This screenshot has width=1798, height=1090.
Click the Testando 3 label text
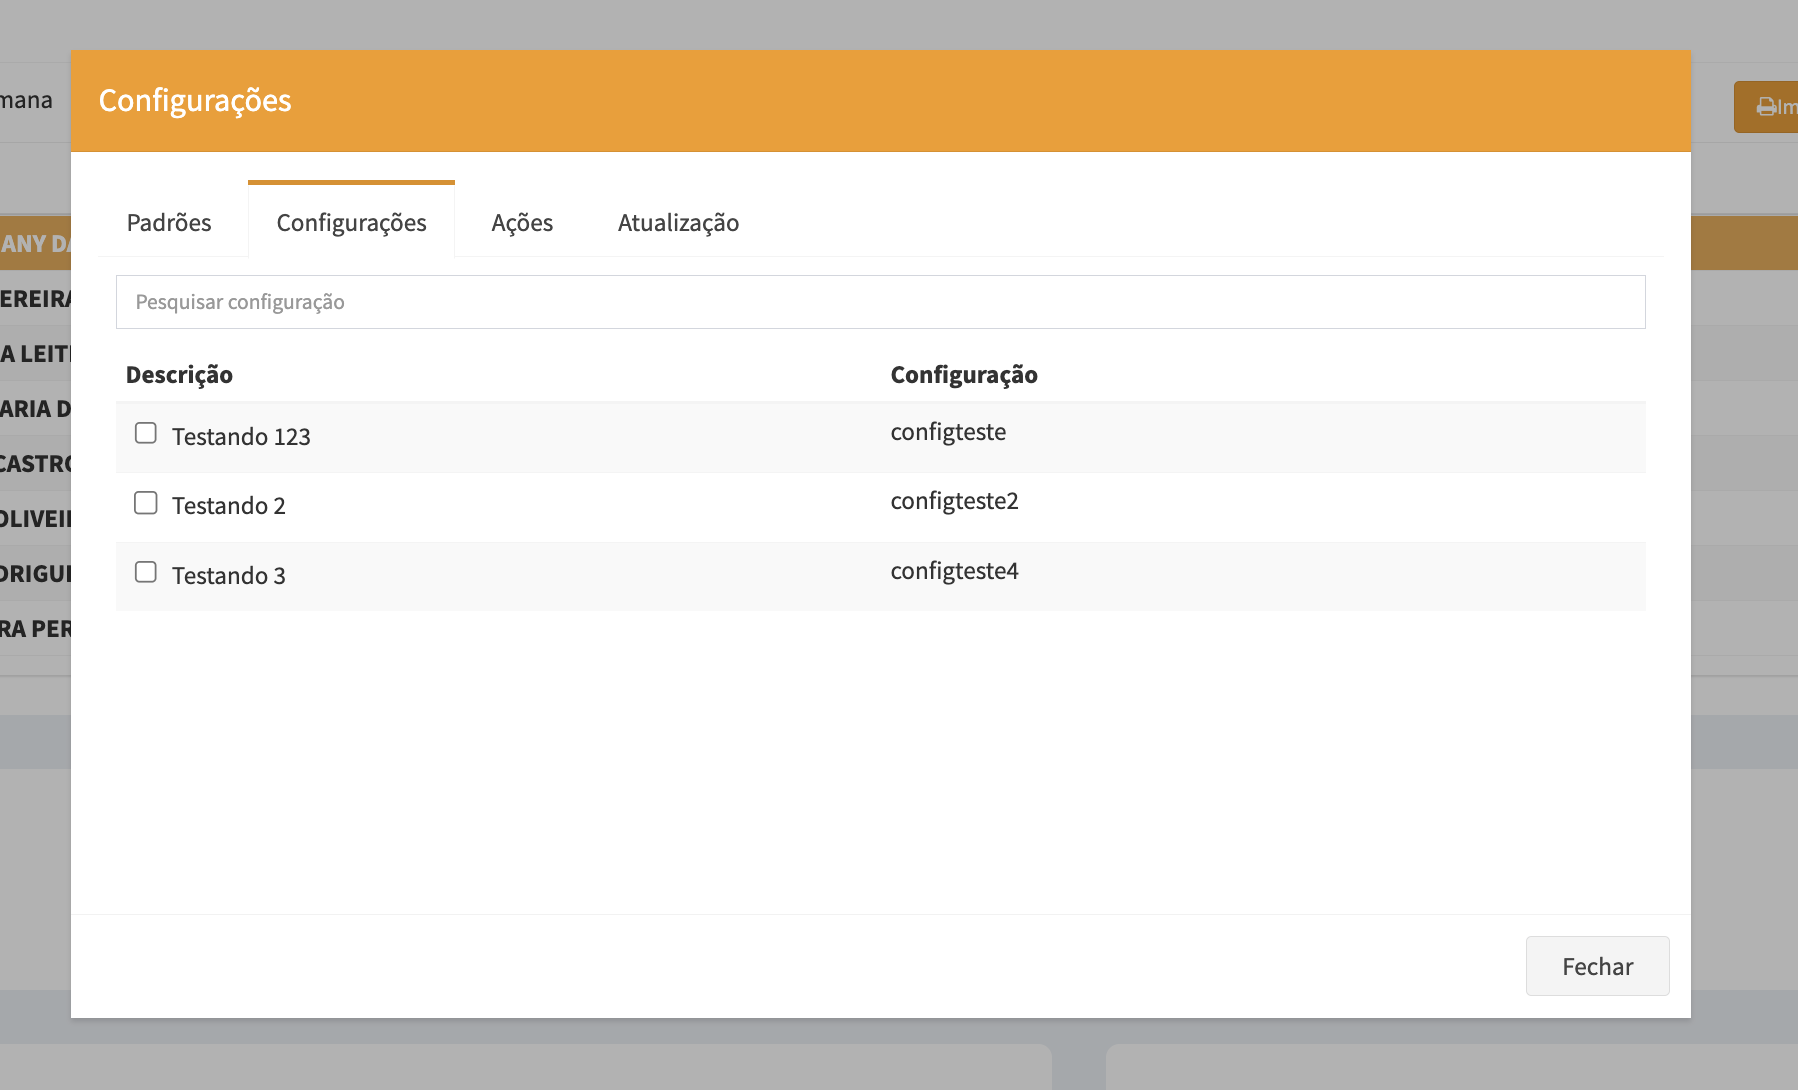coord(229,576)
